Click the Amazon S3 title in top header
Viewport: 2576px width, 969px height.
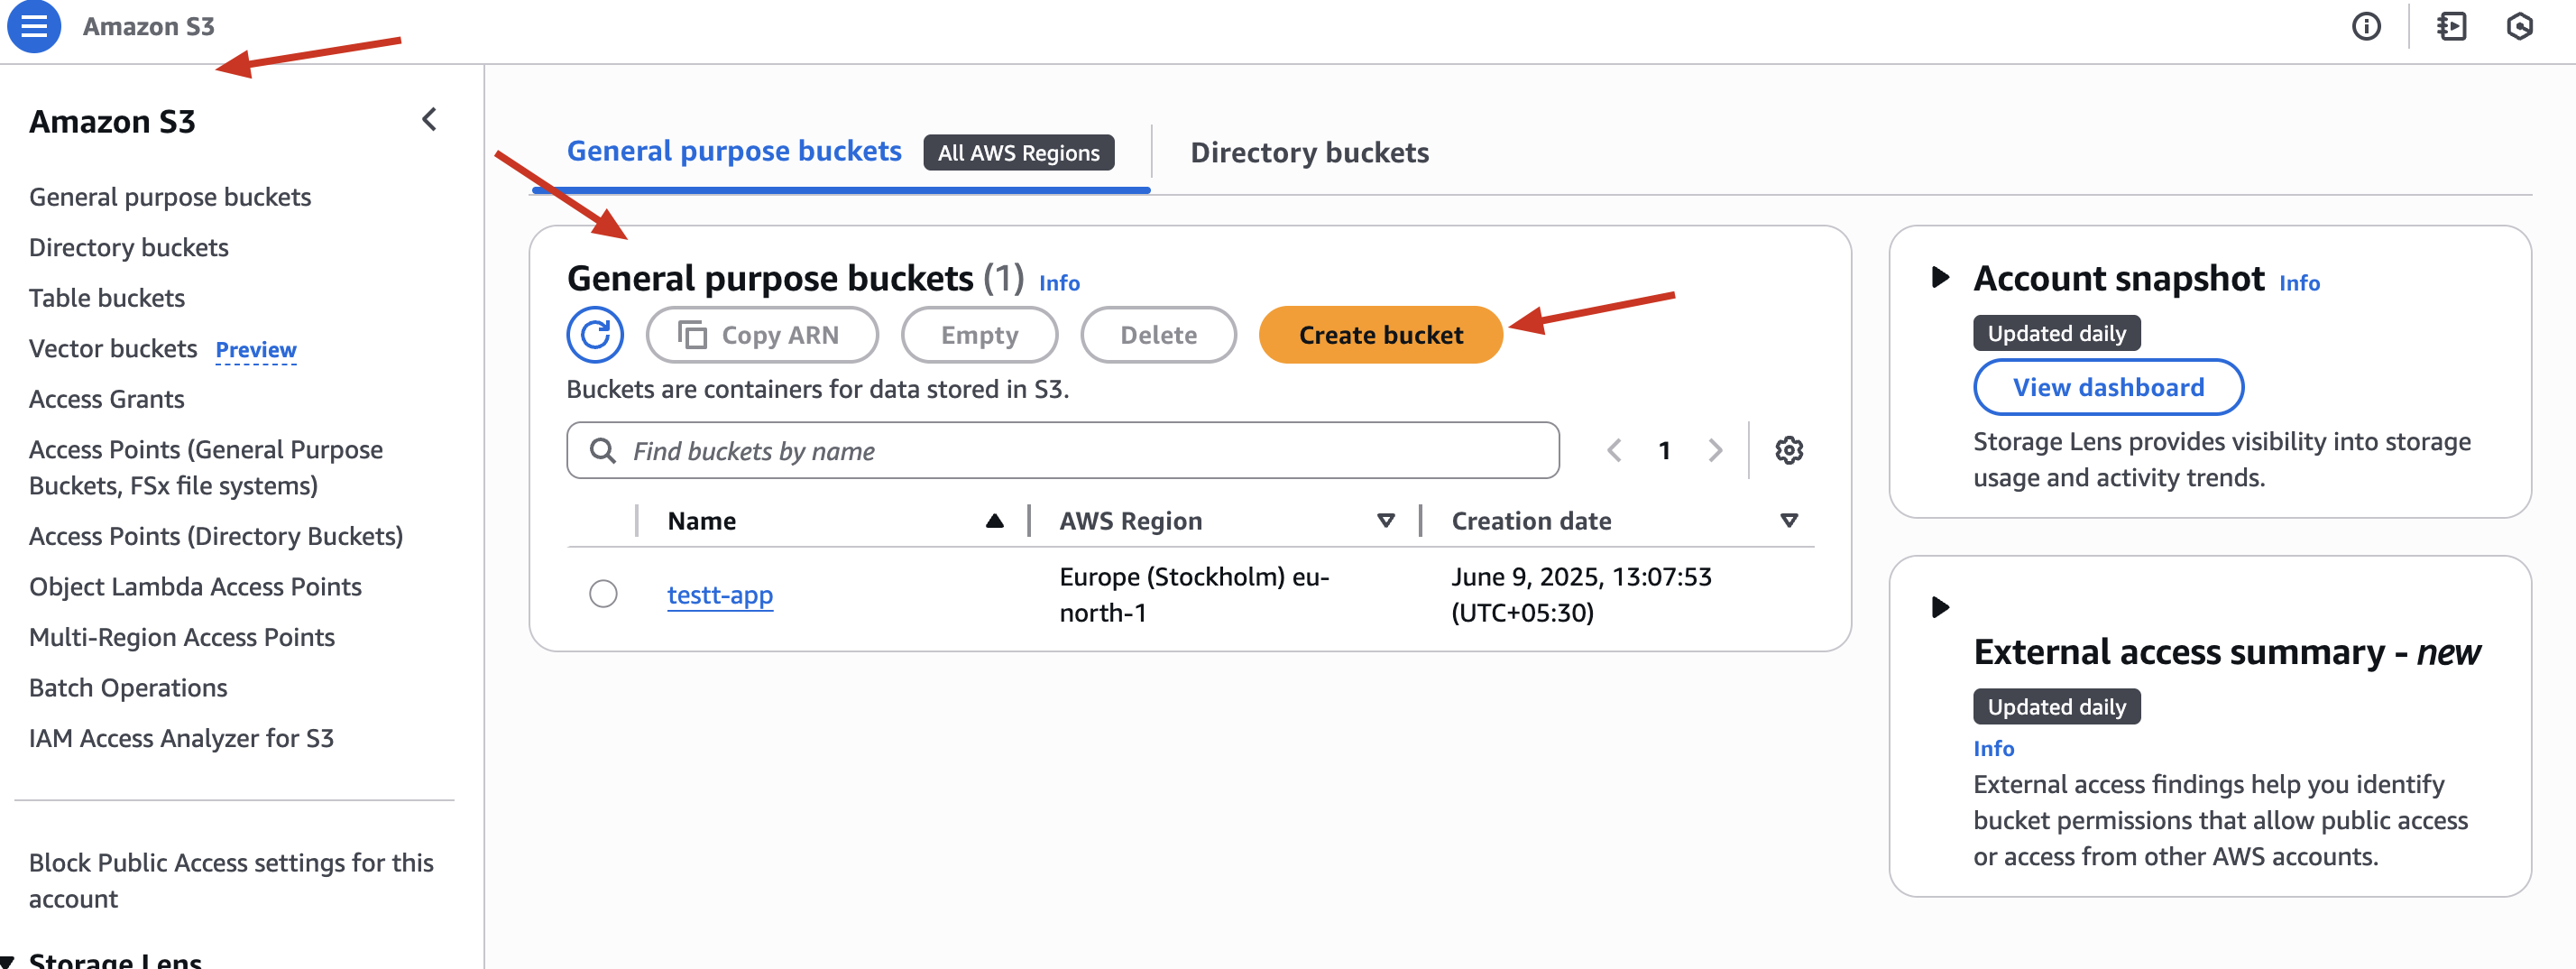[149, 27]
